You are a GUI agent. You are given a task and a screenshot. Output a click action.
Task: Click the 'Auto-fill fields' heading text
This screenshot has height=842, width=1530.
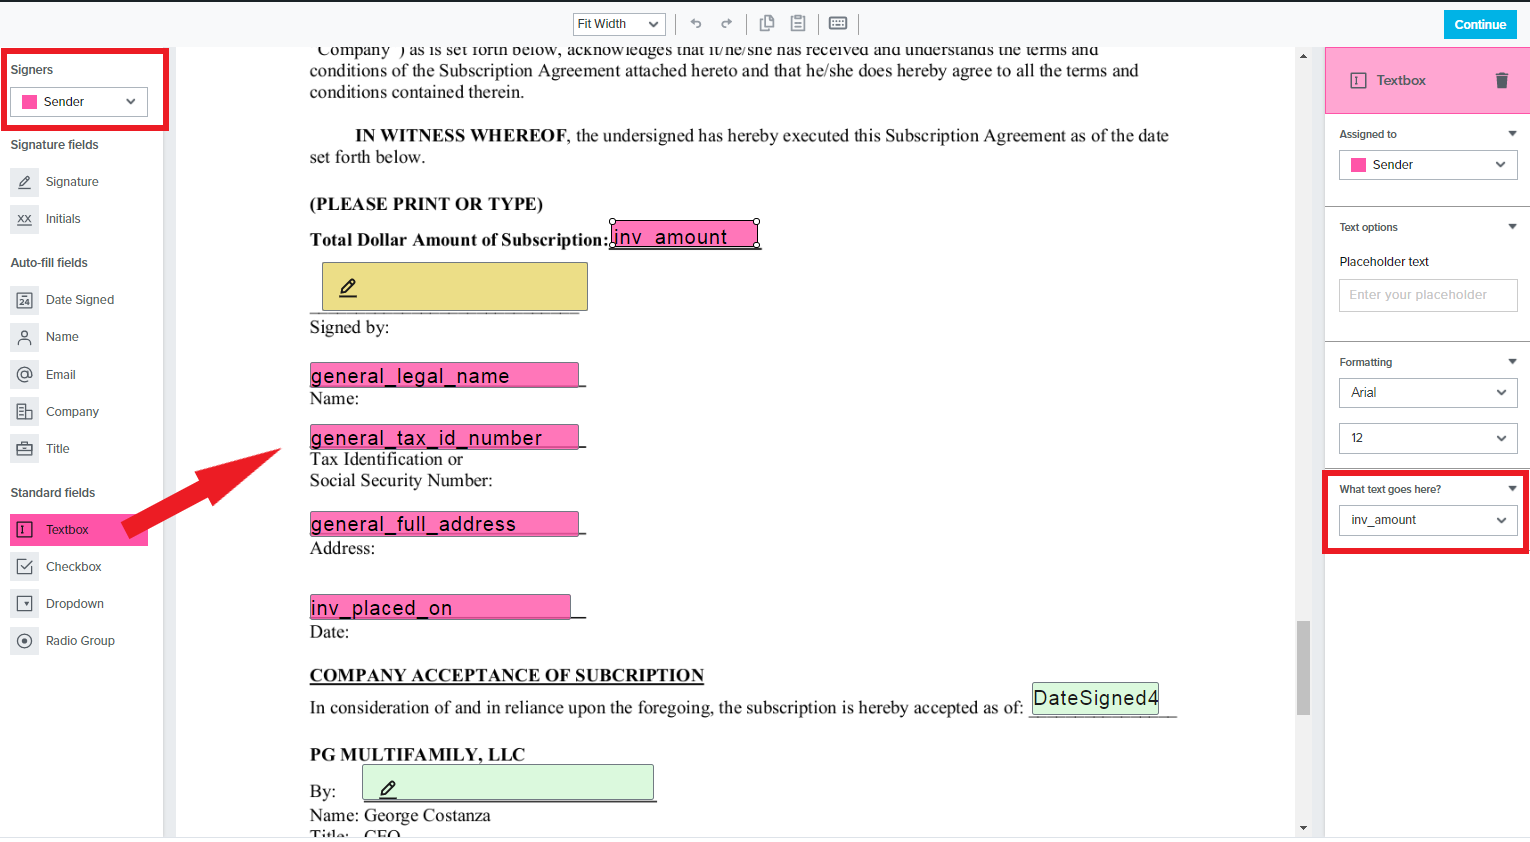click(49, 263)
